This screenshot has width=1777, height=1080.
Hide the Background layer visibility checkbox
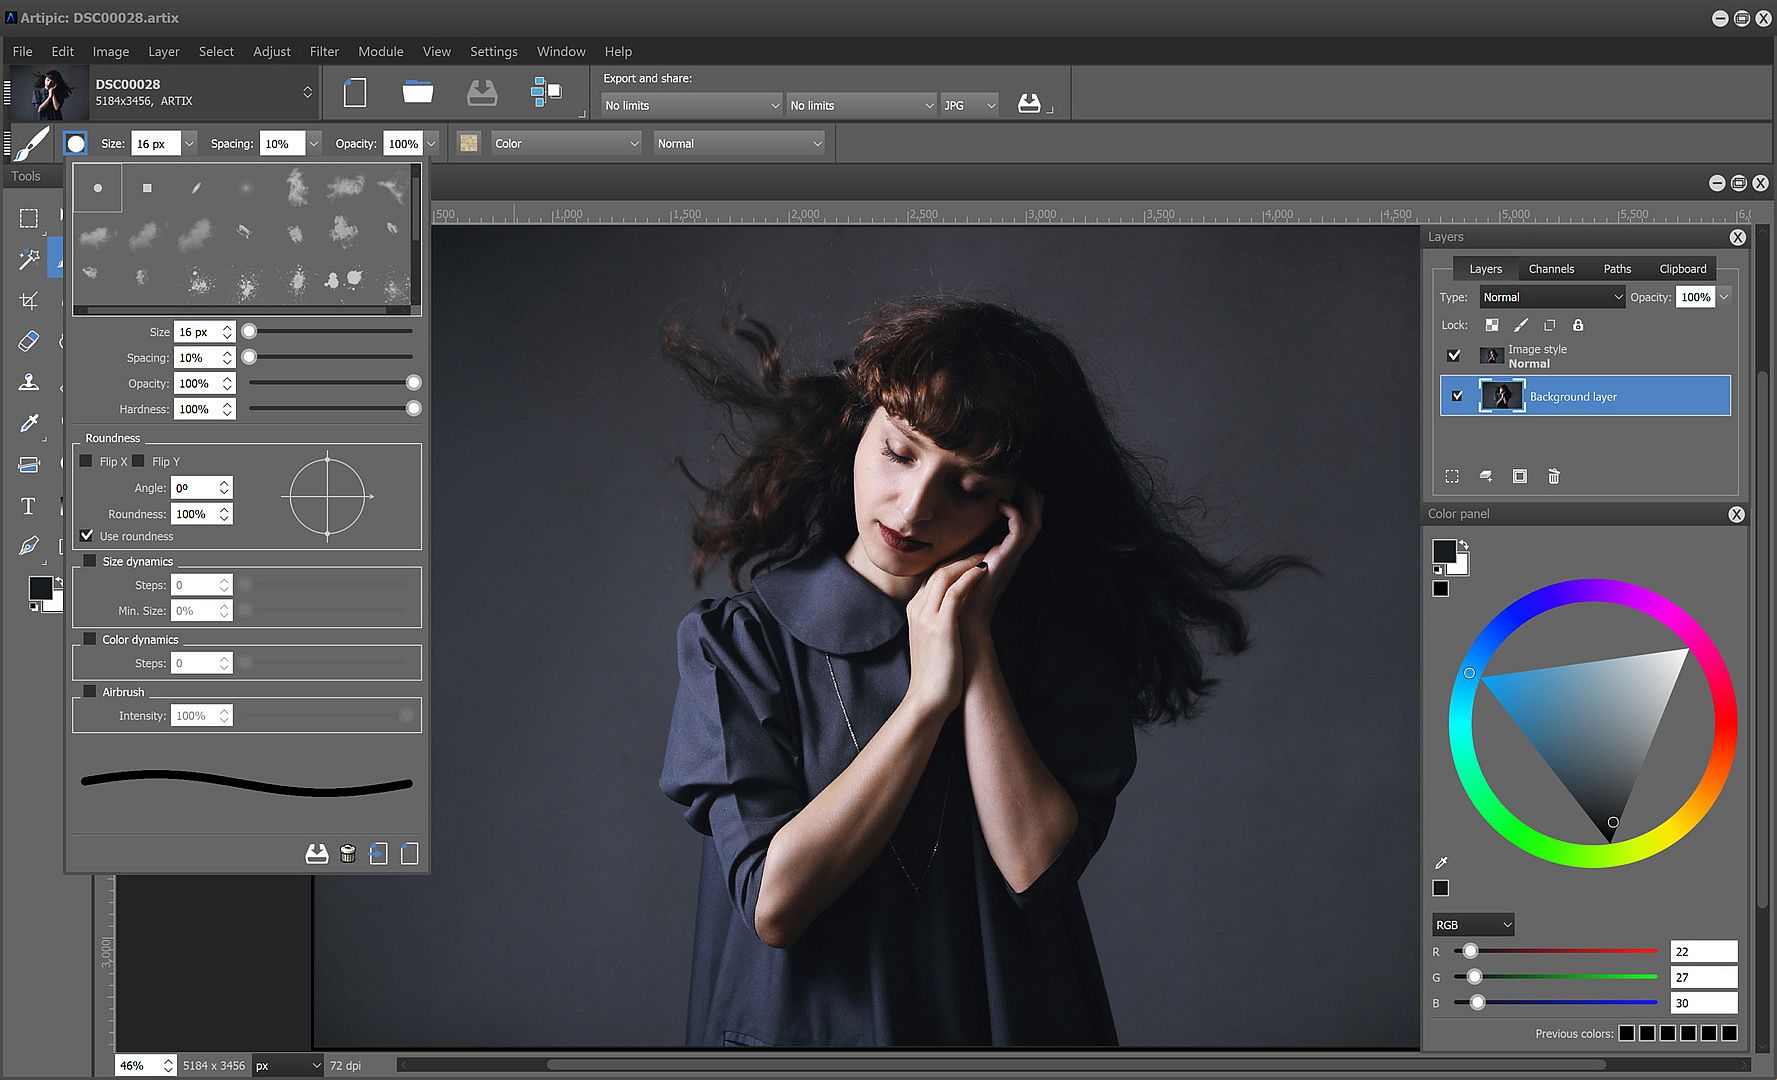tap(1457, 396)
